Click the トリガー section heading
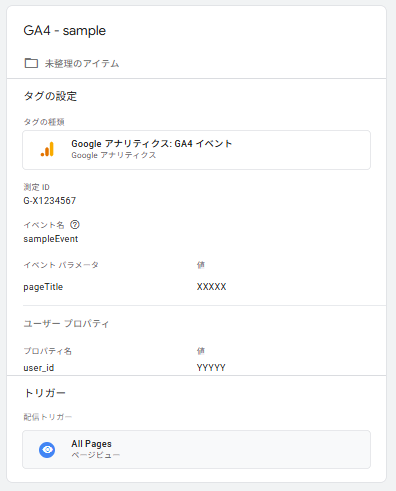The image size is (396, 491). 45,393
